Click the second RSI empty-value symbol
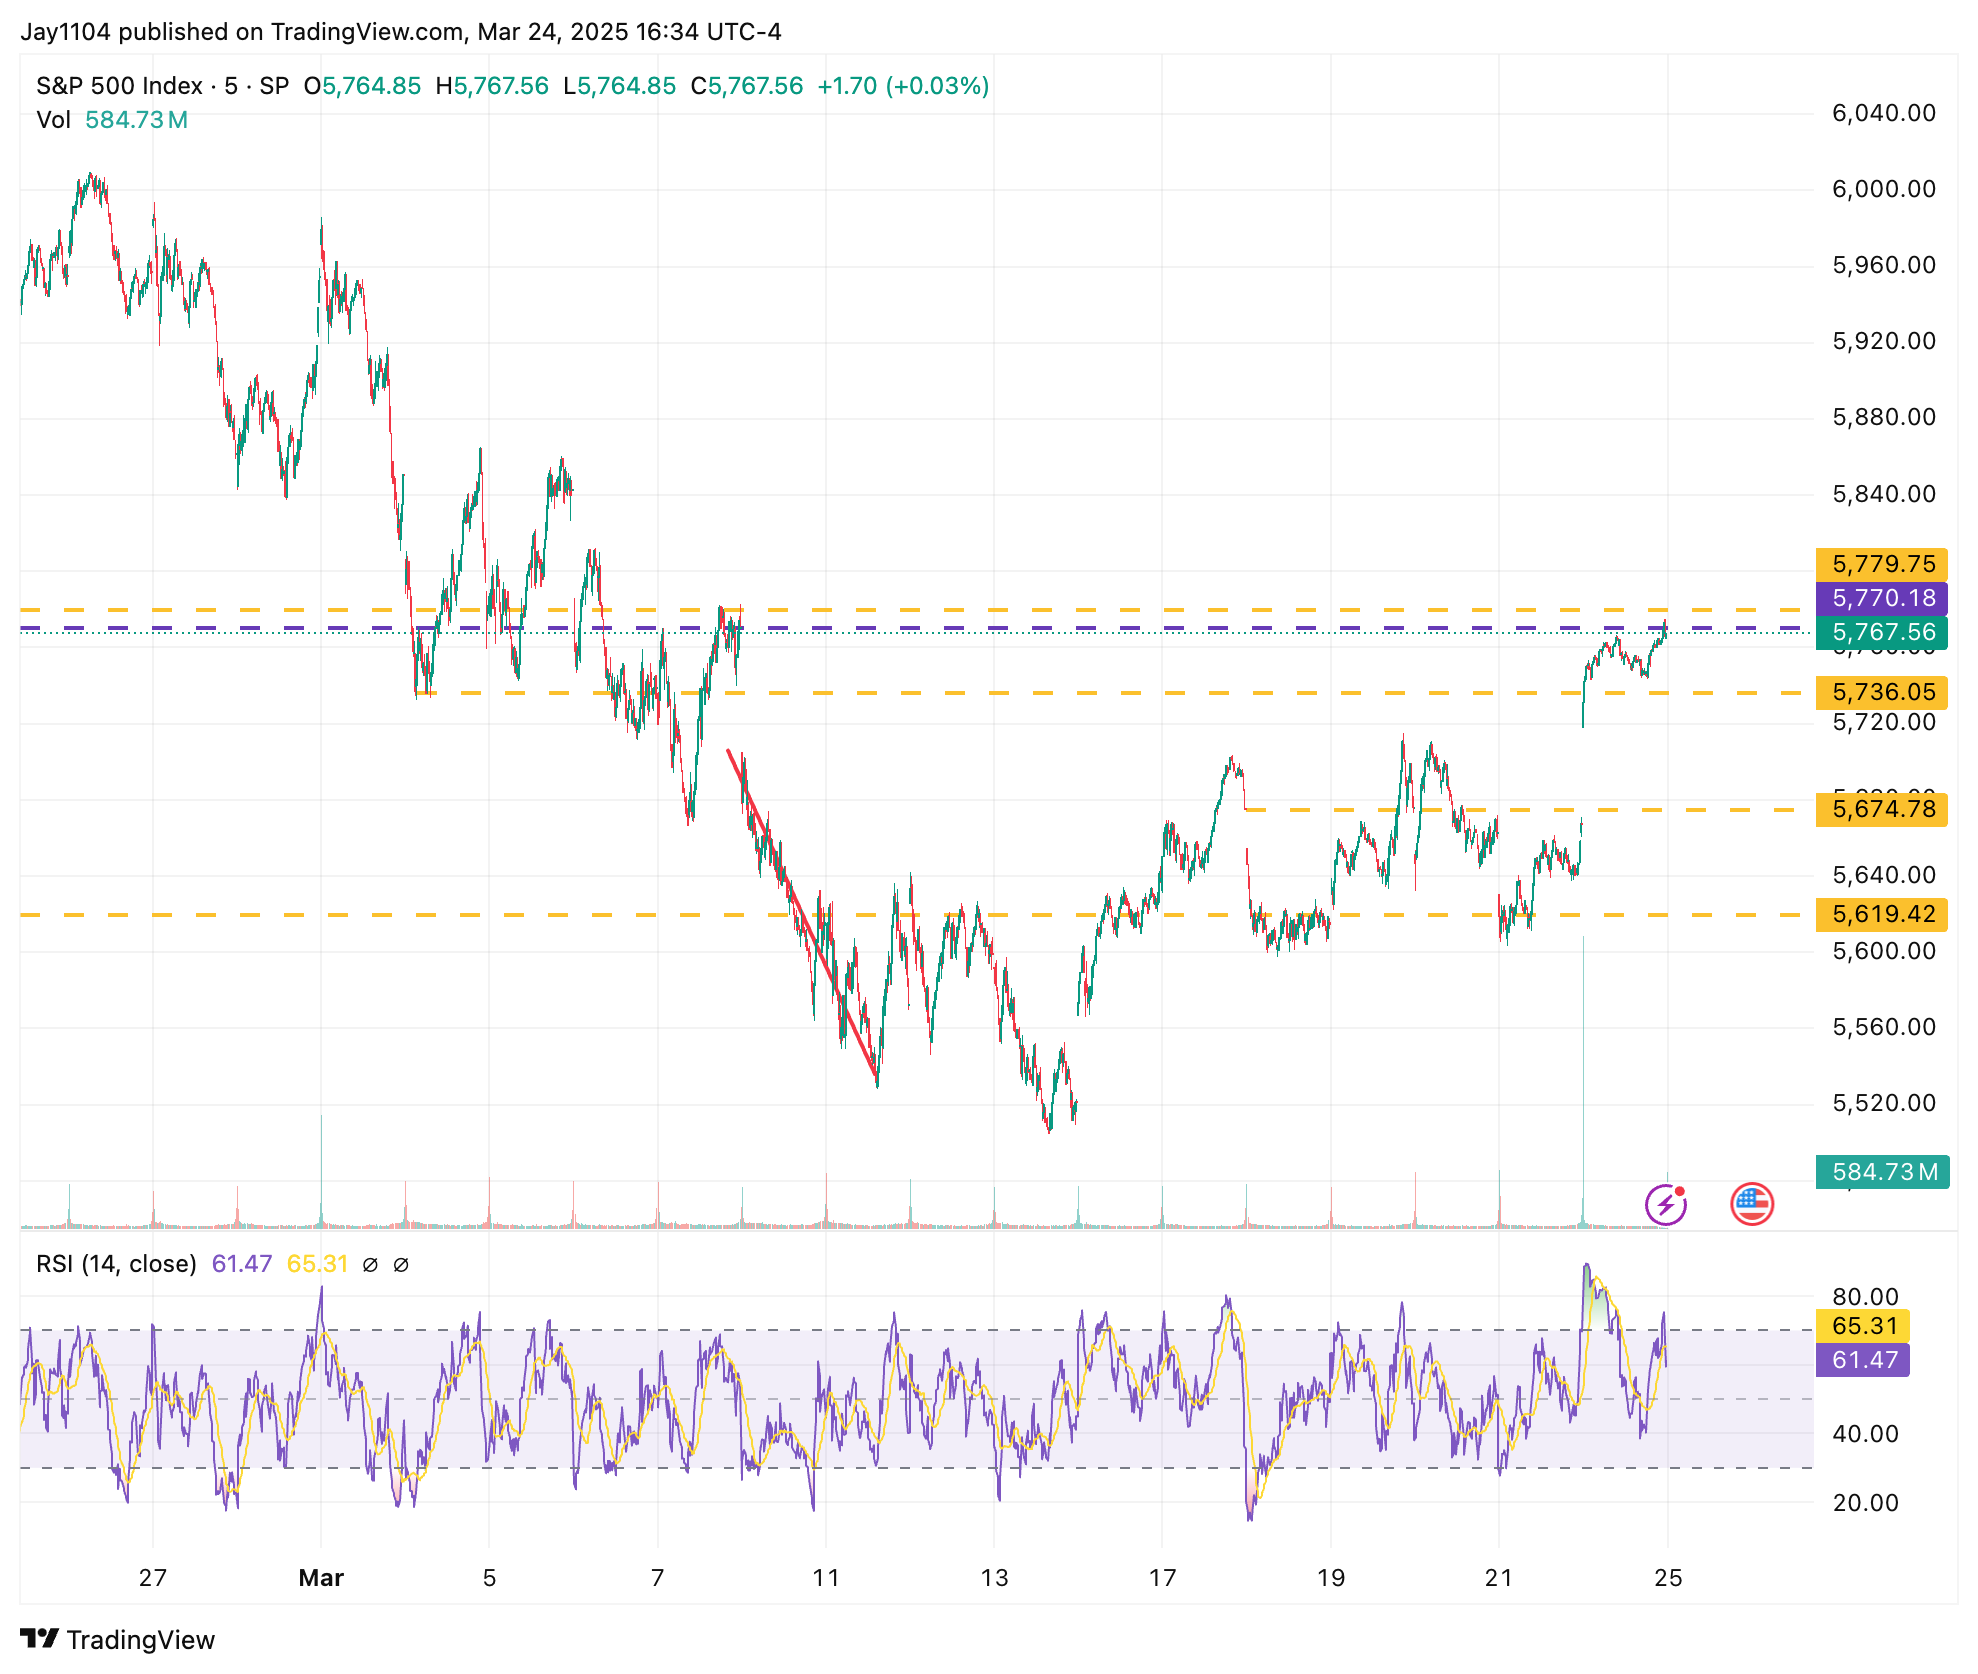Image resolution: width=1978 pixels, height=1674 pixels. click(401, 1265)
